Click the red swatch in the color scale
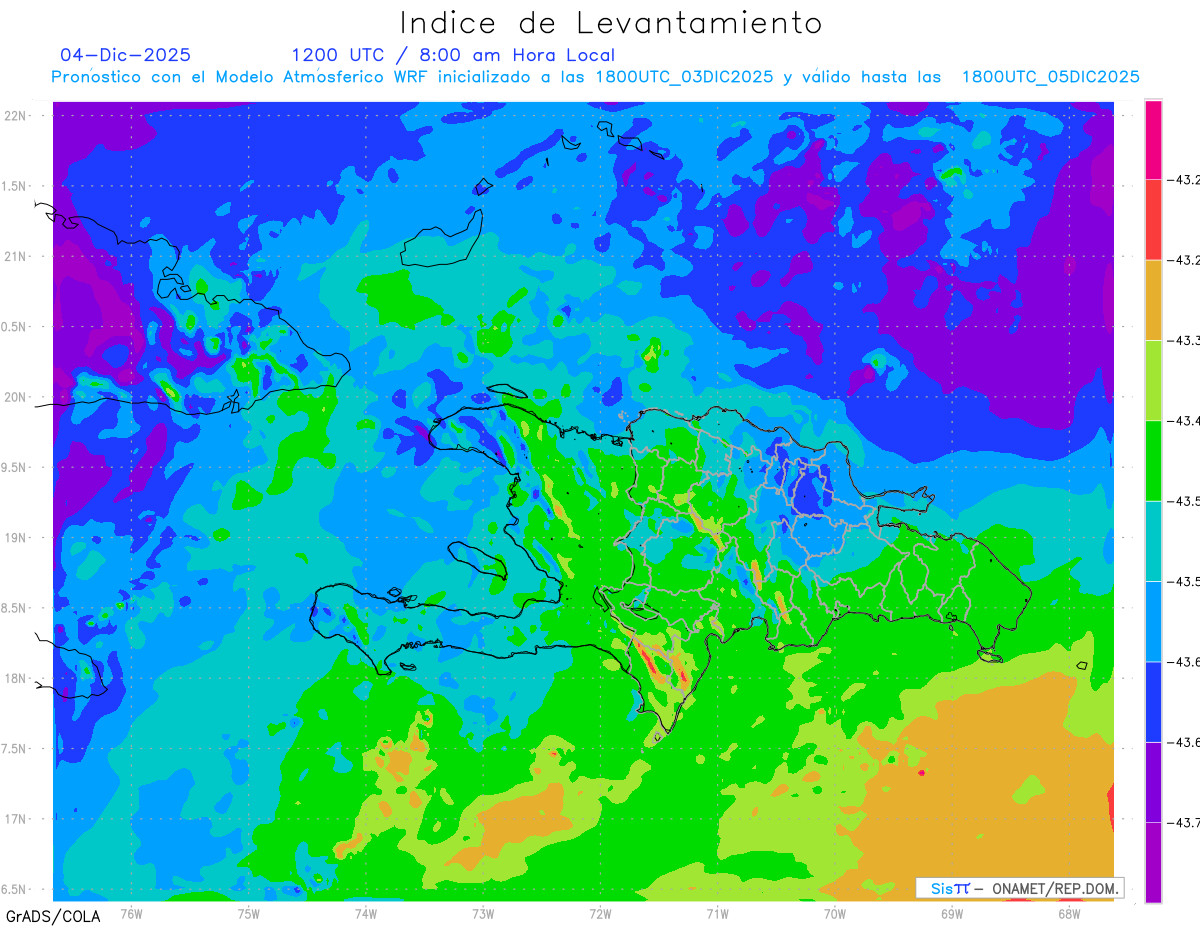The height and width of the screenshot is (927, 1200). coord(1153,220)
